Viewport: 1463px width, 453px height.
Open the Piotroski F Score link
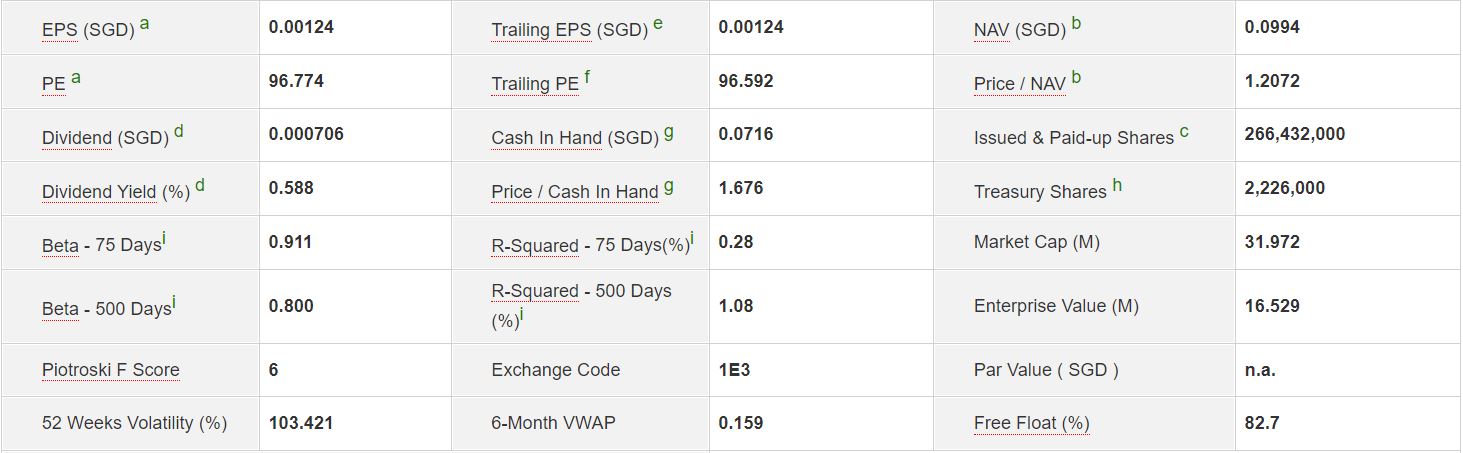(110, 370)
